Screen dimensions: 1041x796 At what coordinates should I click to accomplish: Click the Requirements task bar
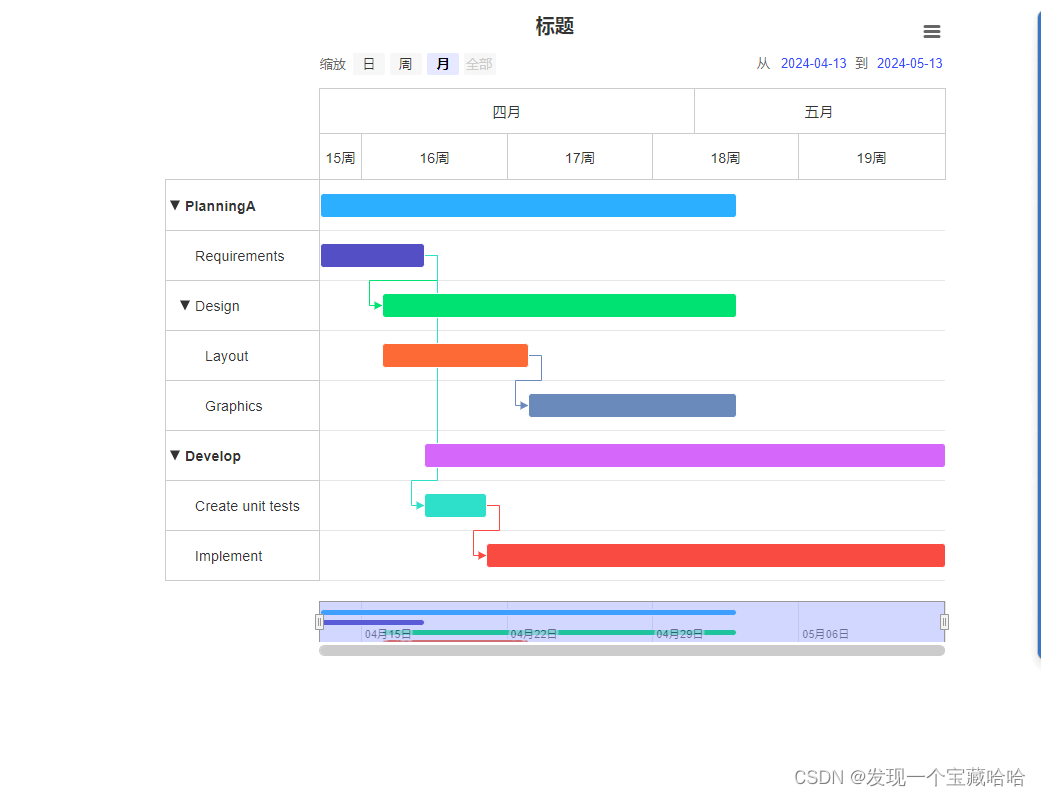tap(372, 255)
